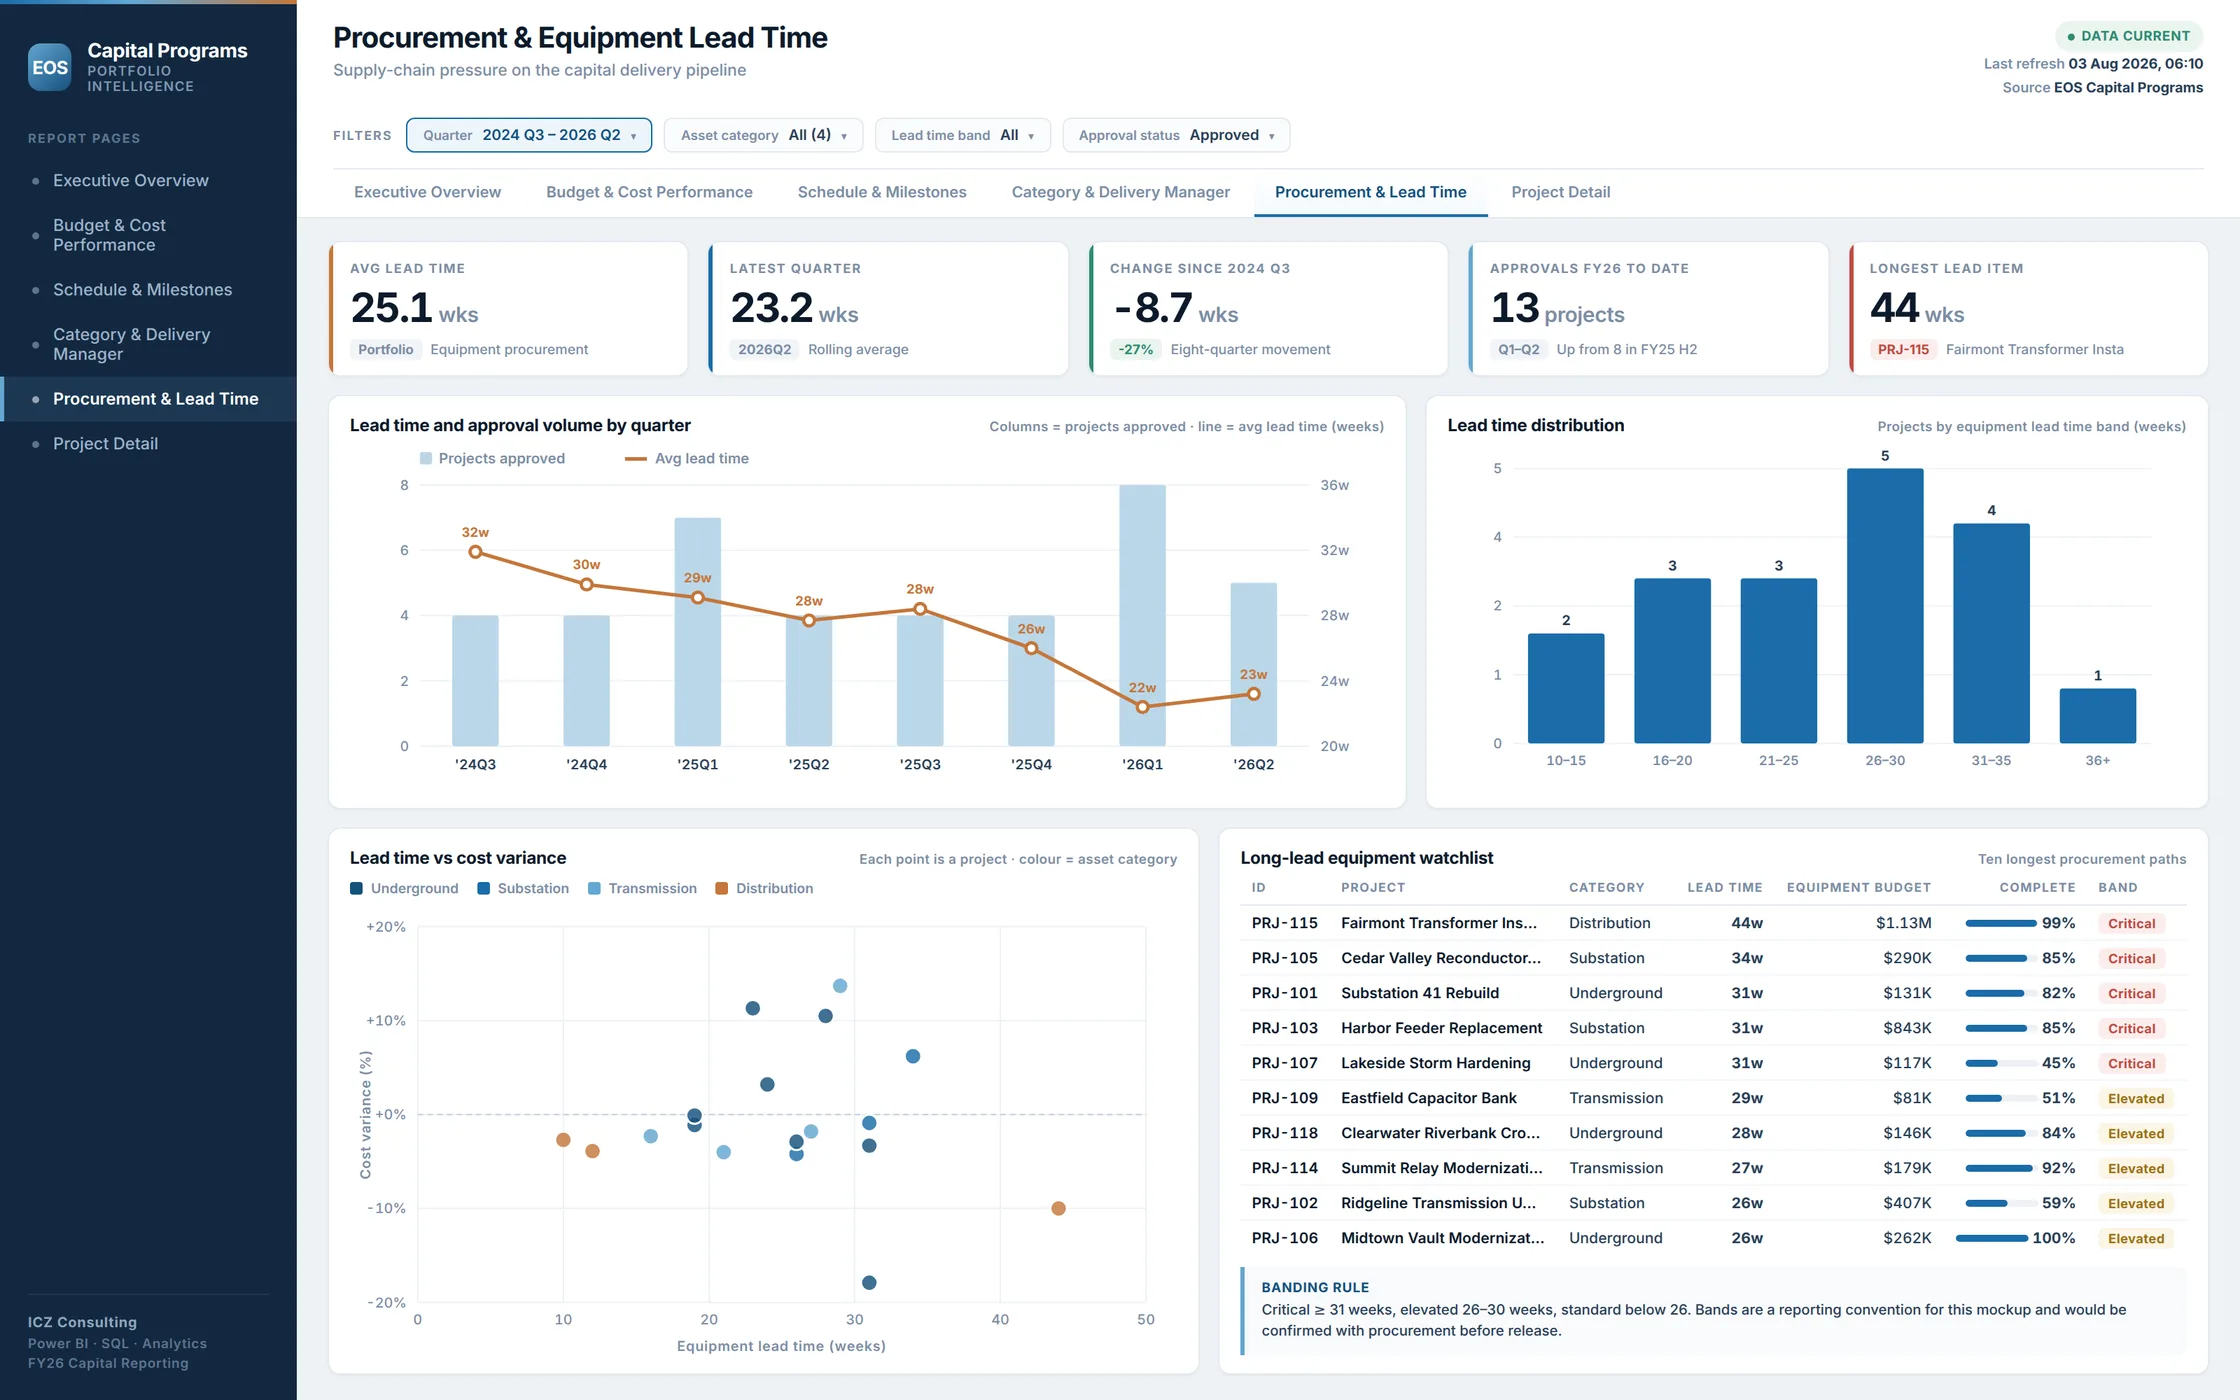Select the Procurement & Lead Time tab
This screenshot has width=2240, height=1400.
coord(1370,192)
